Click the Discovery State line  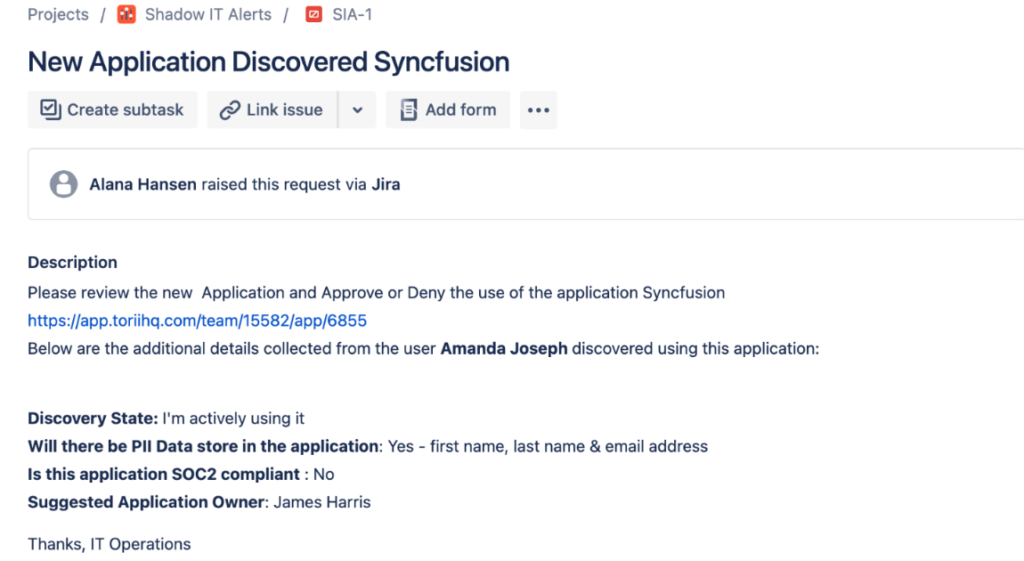click(166, 419)
